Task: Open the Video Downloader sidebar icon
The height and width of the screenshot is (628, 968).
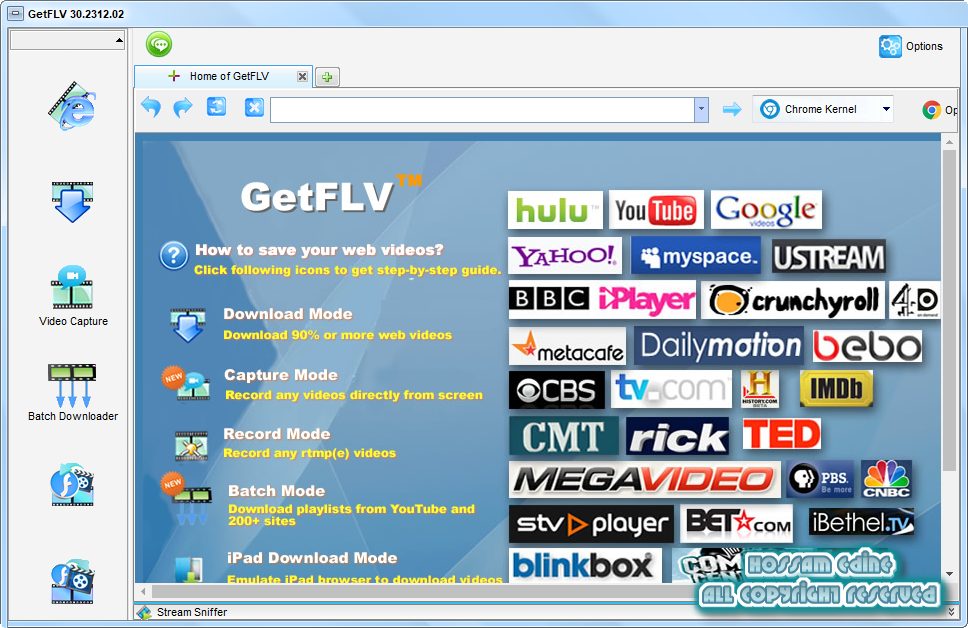Action: coord(72,202)
